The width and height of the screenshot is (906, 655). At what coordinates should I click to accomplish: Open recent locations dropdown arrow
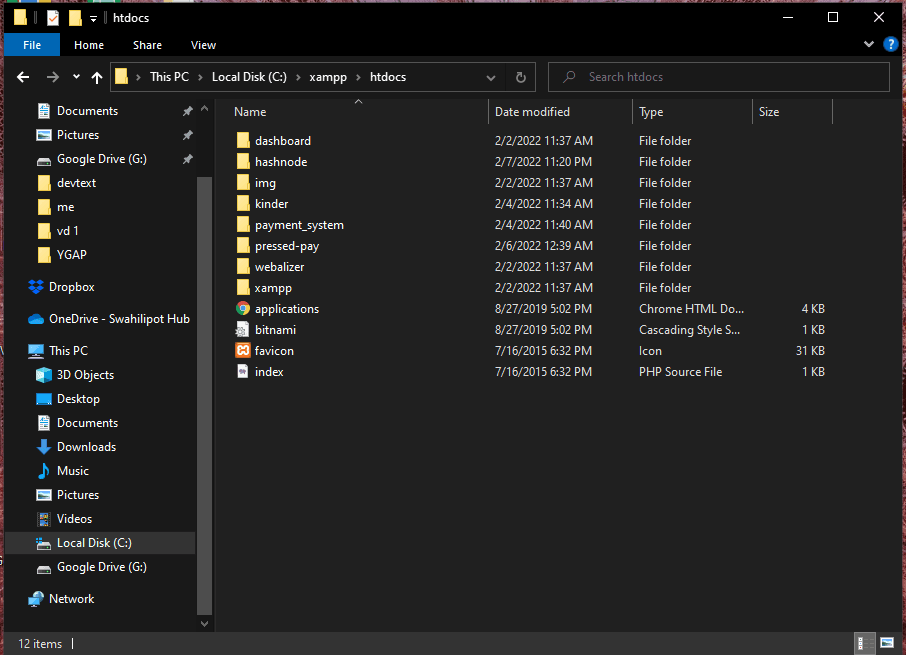pyautogui.click(x=76, y=76)
